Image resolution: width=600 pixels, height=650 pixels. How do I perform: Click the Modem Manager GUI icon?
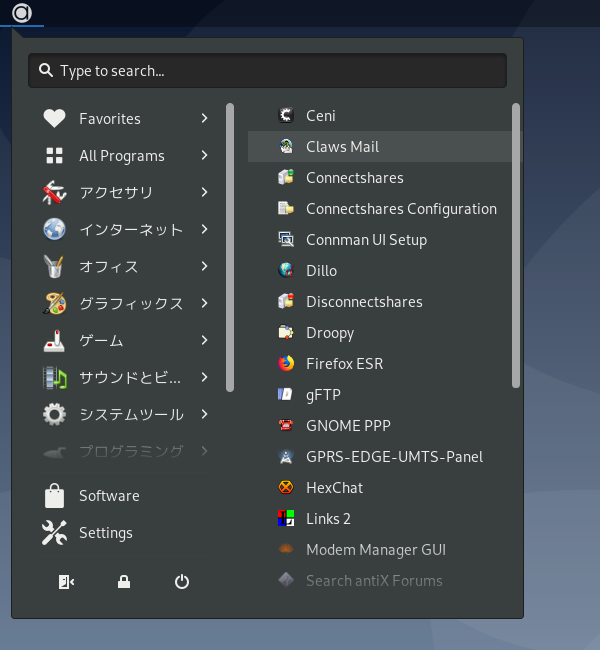(286, 549)
